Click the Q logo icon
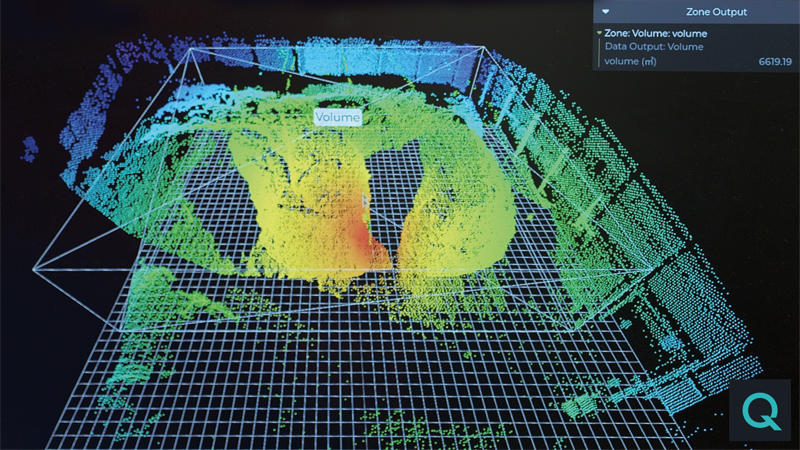Image resolution: width=800 pixels, height=450 pixels. 758,410
